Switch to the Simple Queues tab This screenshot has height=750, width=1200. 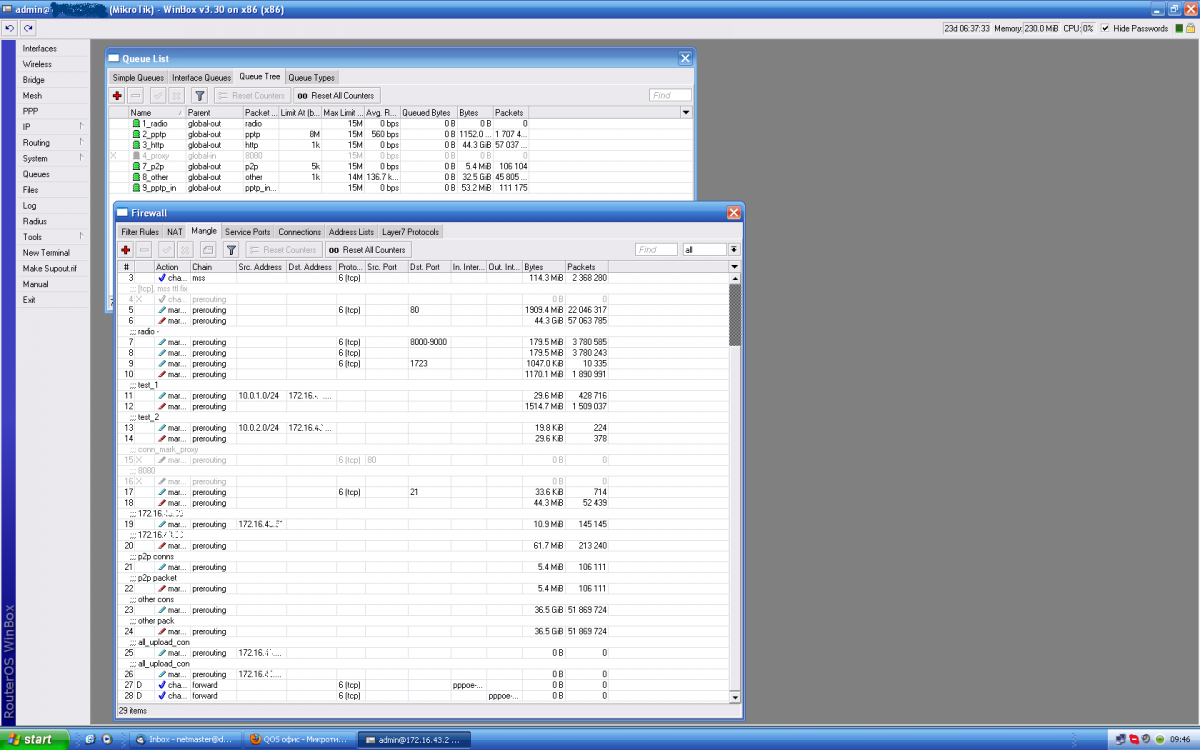(x=138, y=77)
